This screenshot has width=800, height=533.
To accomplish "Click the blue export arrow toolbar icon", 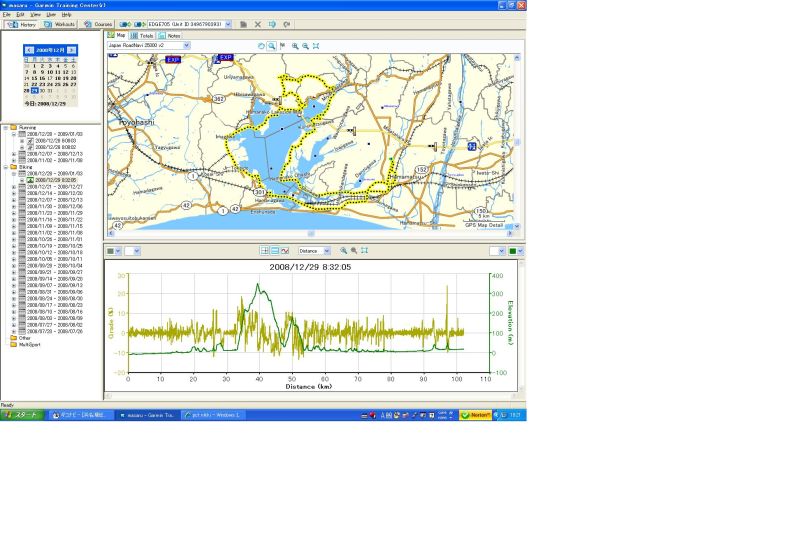I will (x=272, y=24).
